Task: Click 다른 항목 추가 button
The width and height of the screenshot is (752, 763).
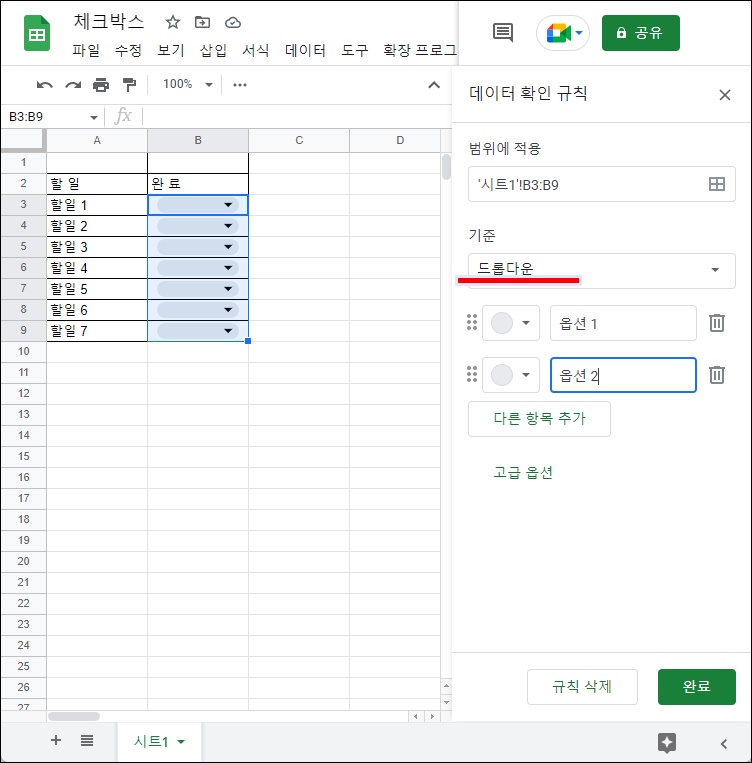Action: tap(539, 418)
